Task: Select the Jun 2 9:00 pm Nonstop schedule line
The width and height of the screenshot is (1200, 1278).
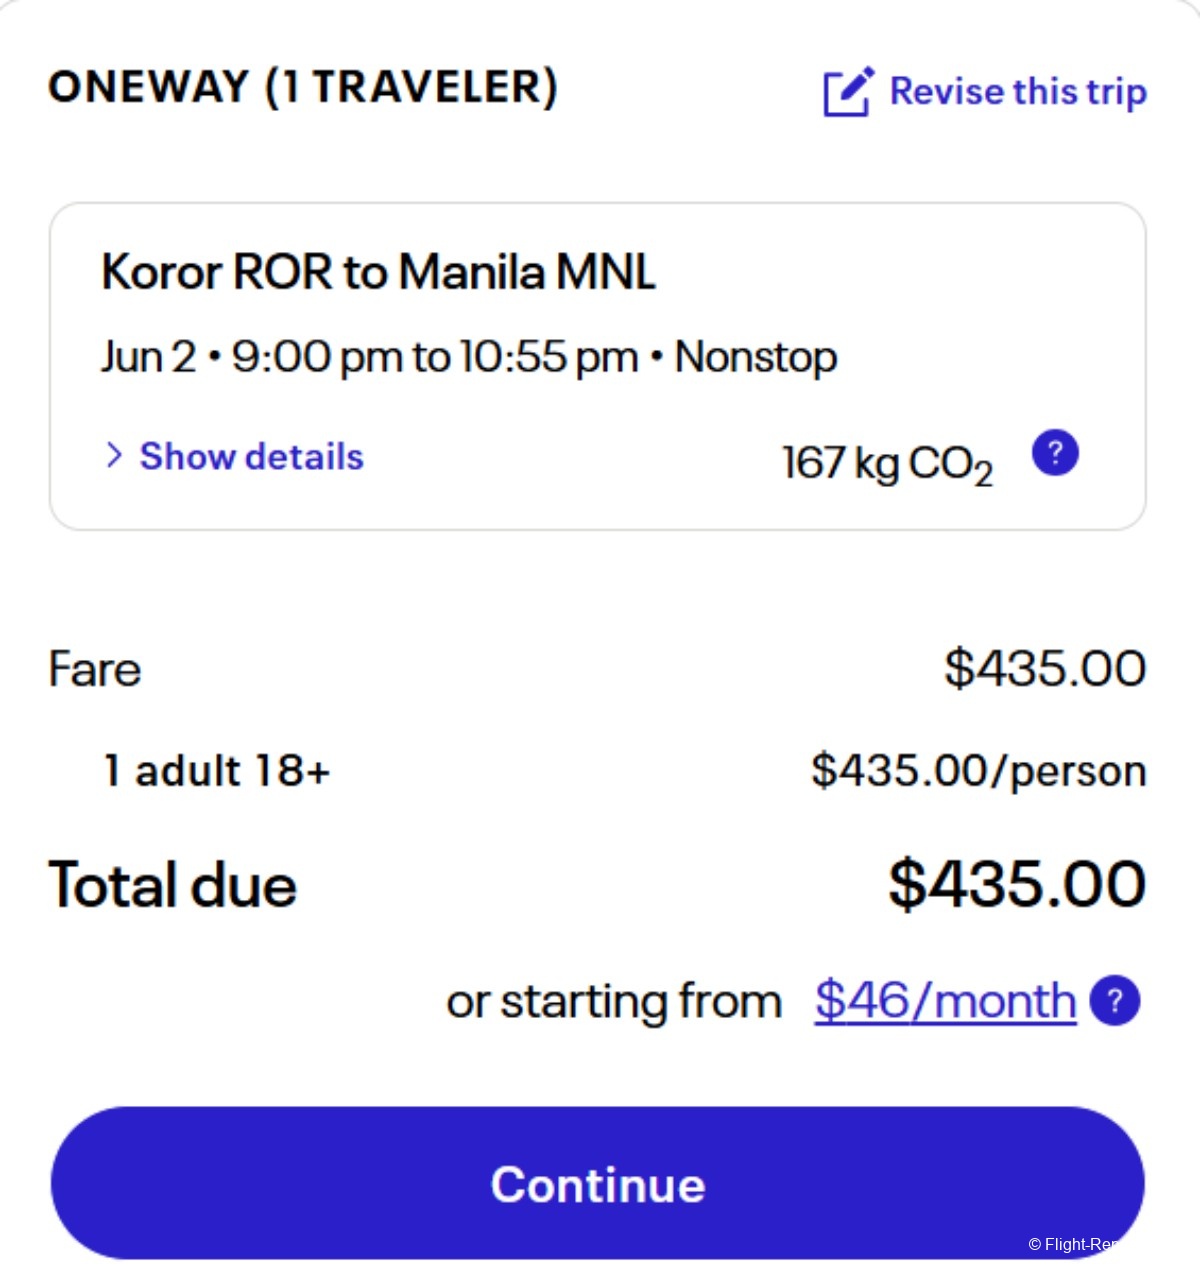Action: [x=469, y=357]
